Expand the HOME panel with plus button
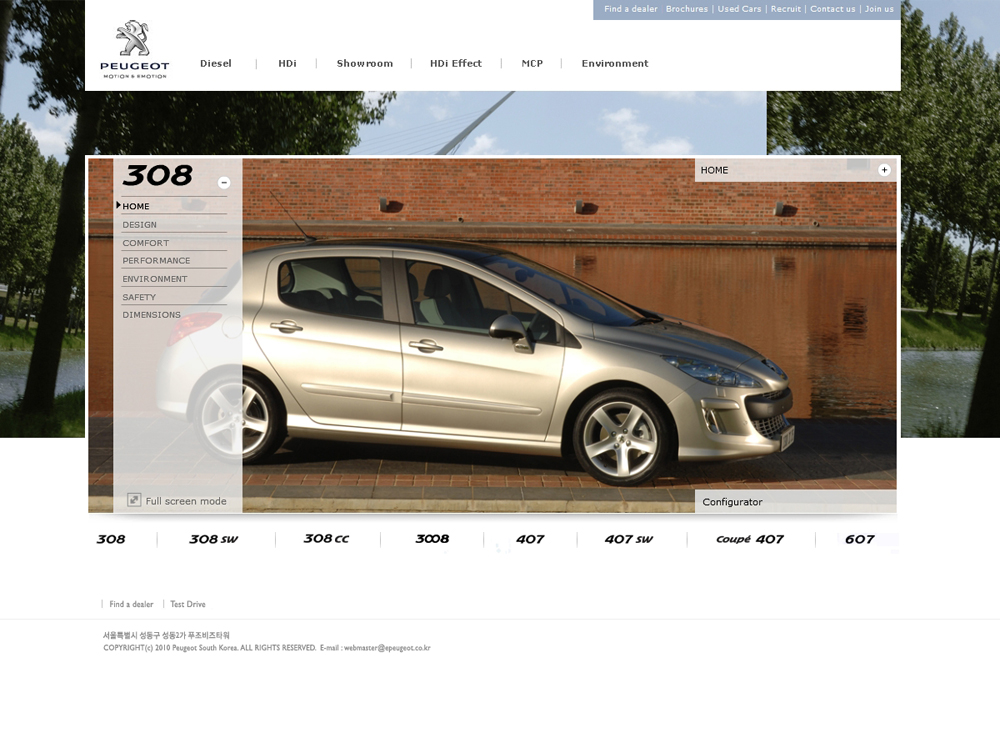This screenshot has width=1000, height=738. tap(884, 170)
